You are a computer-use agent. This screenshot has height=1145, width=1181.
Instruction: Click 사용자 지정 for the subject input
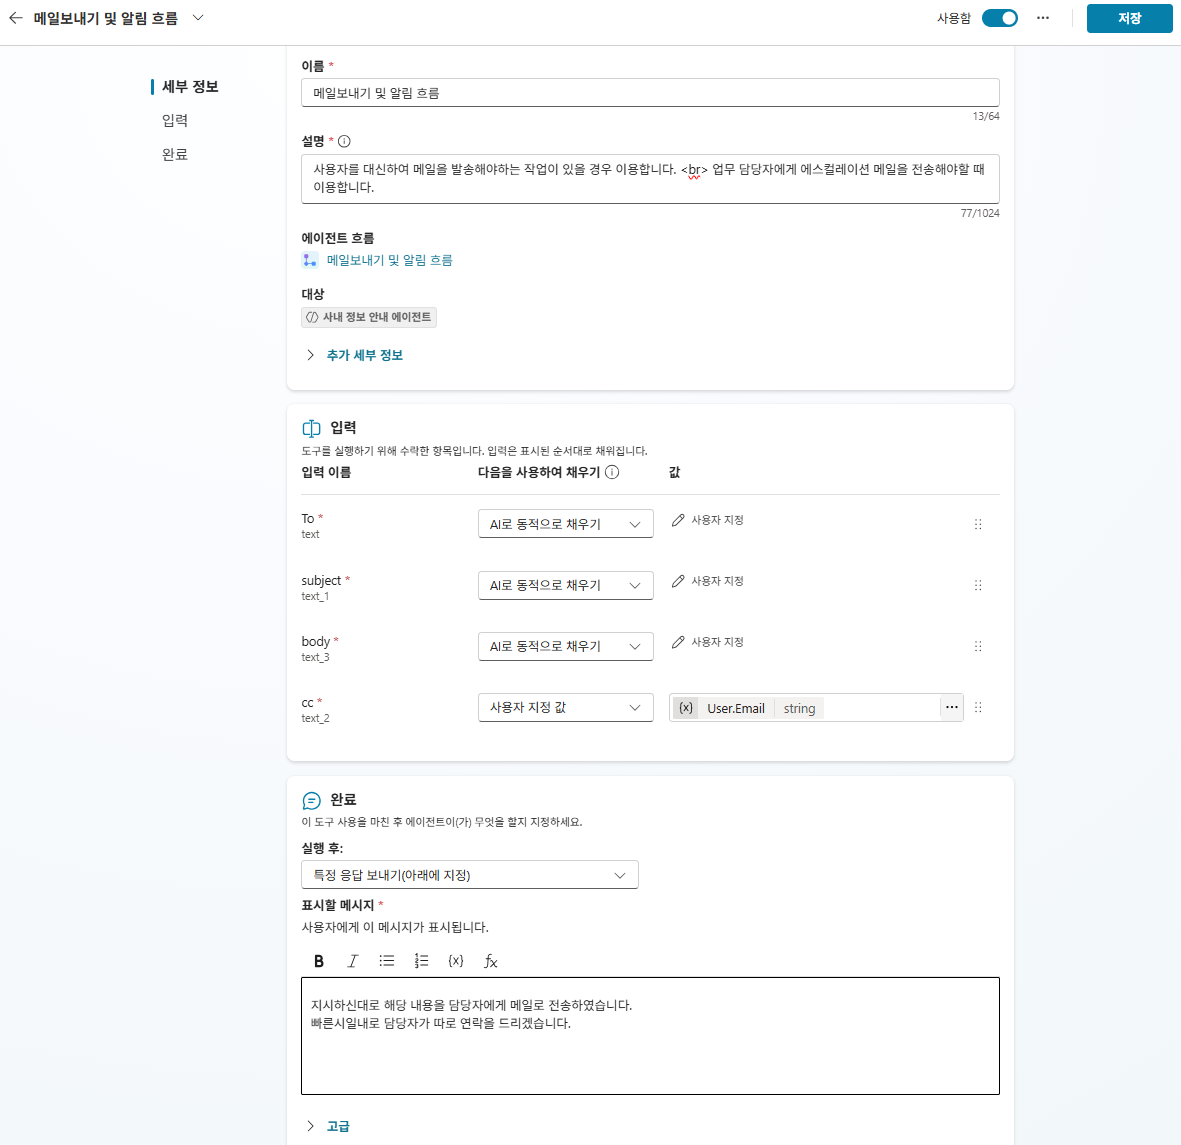tap(708, 581)
